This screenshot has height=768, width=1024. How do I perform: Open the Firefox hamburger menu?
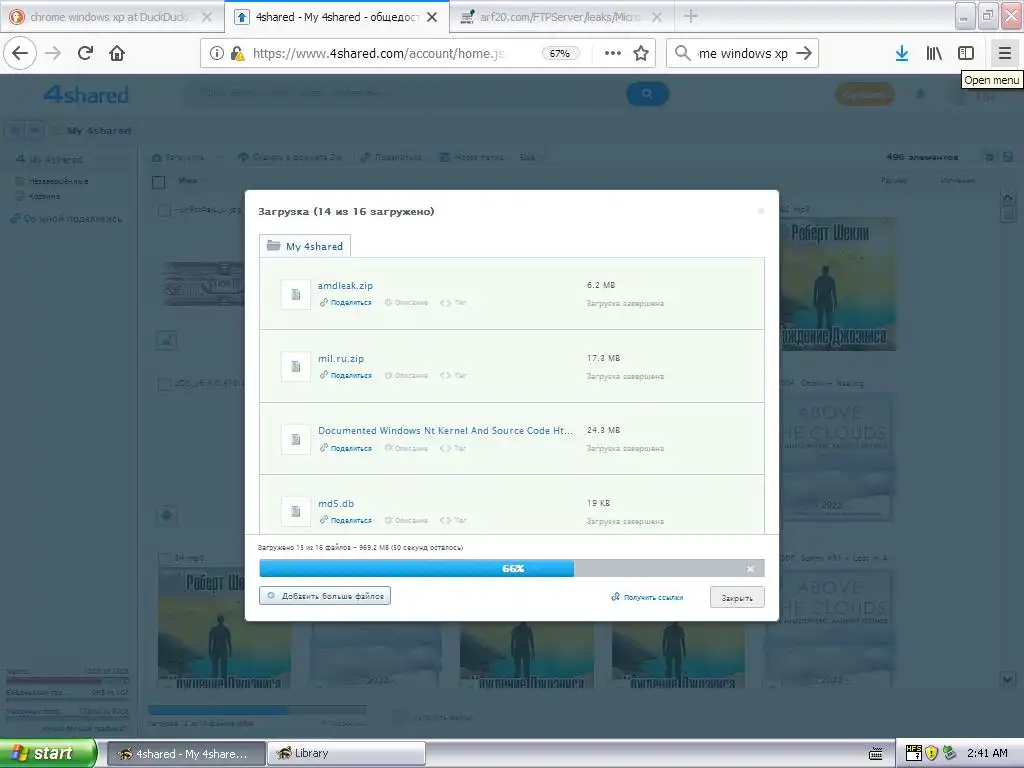(1004, 53)
